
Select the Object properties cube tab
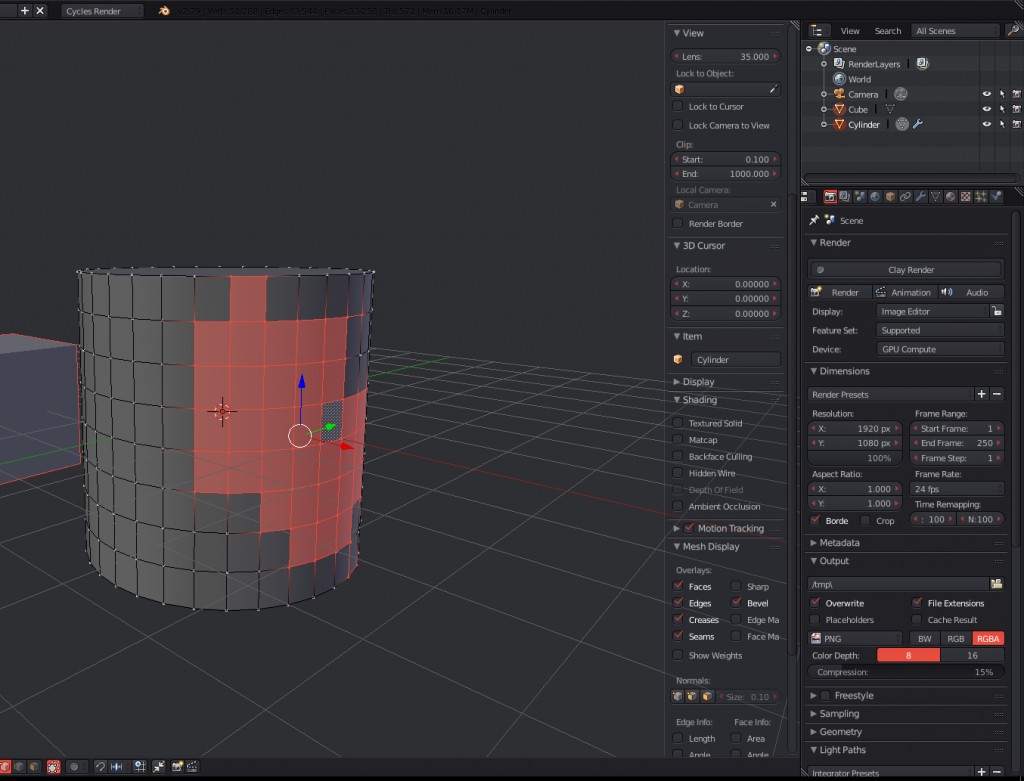(889, 196)
